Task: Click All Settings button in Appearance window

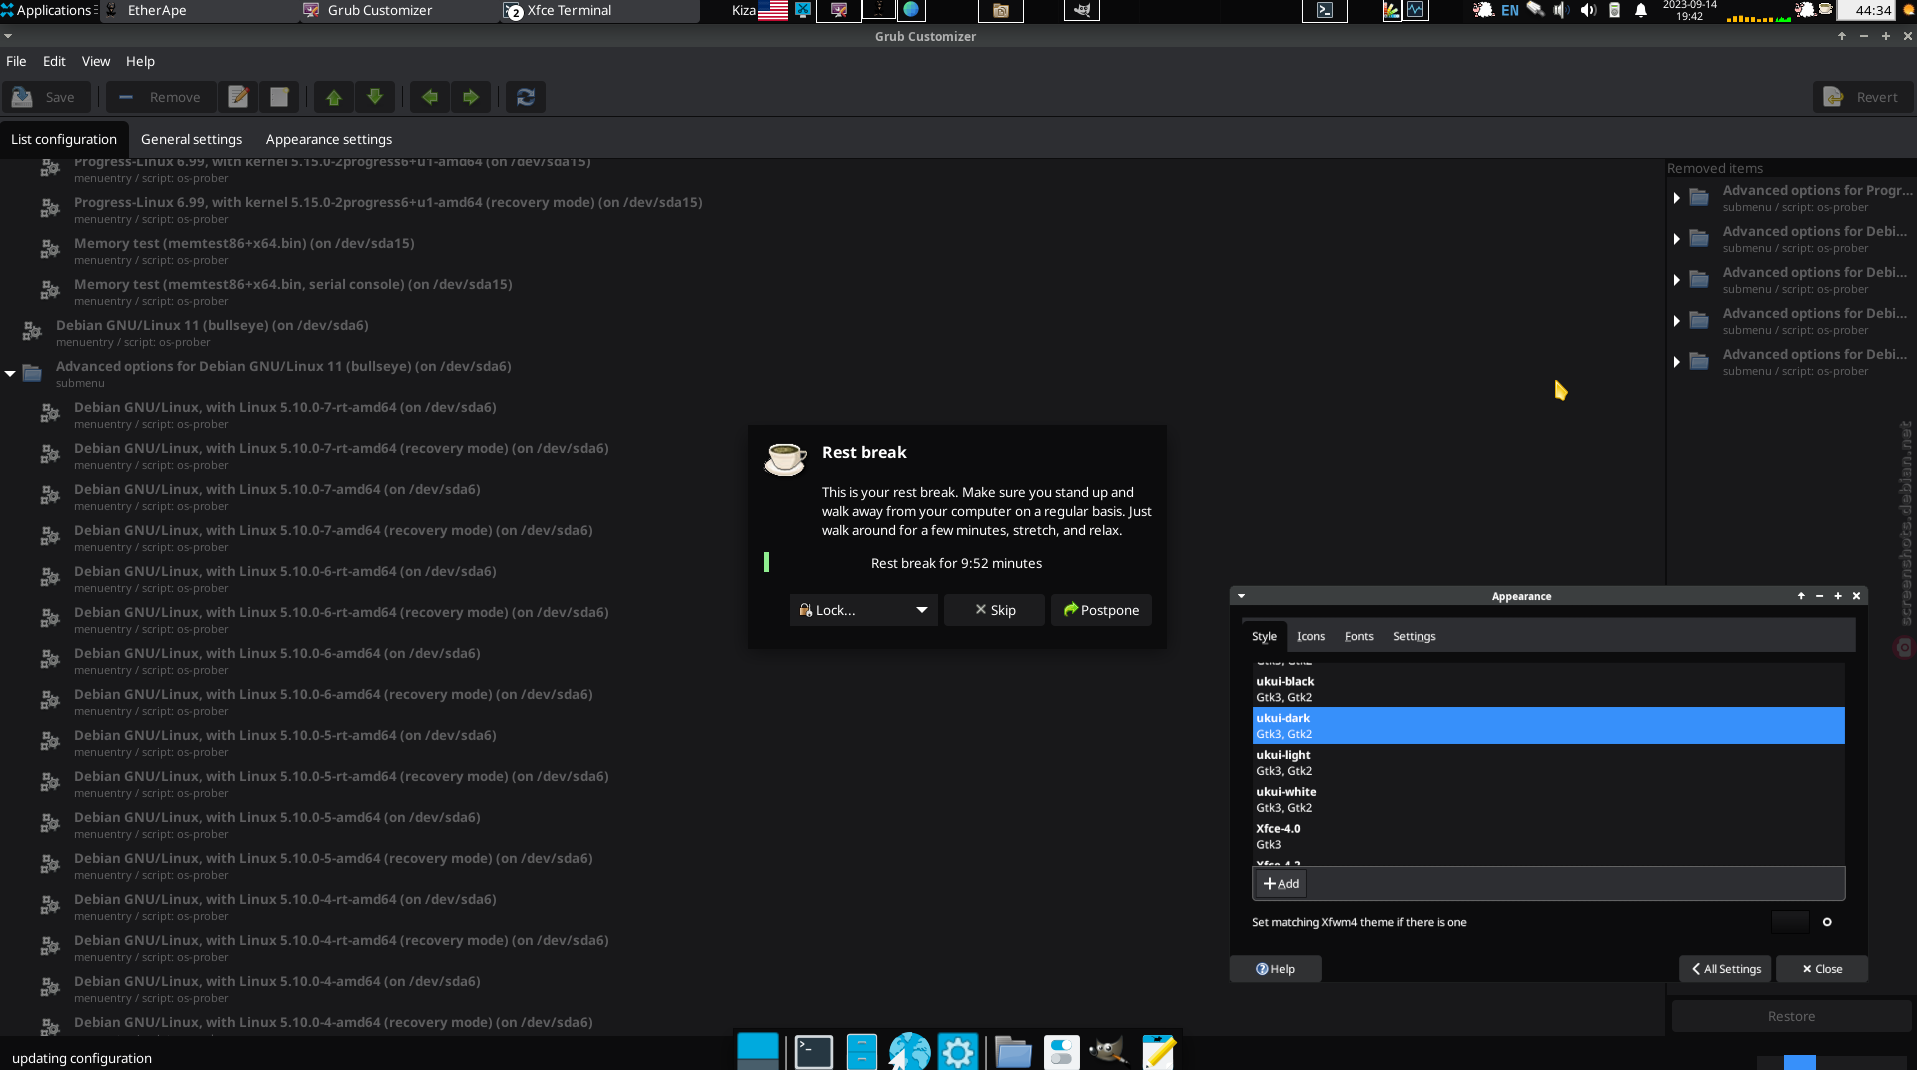Action: tap(1726, 969)
